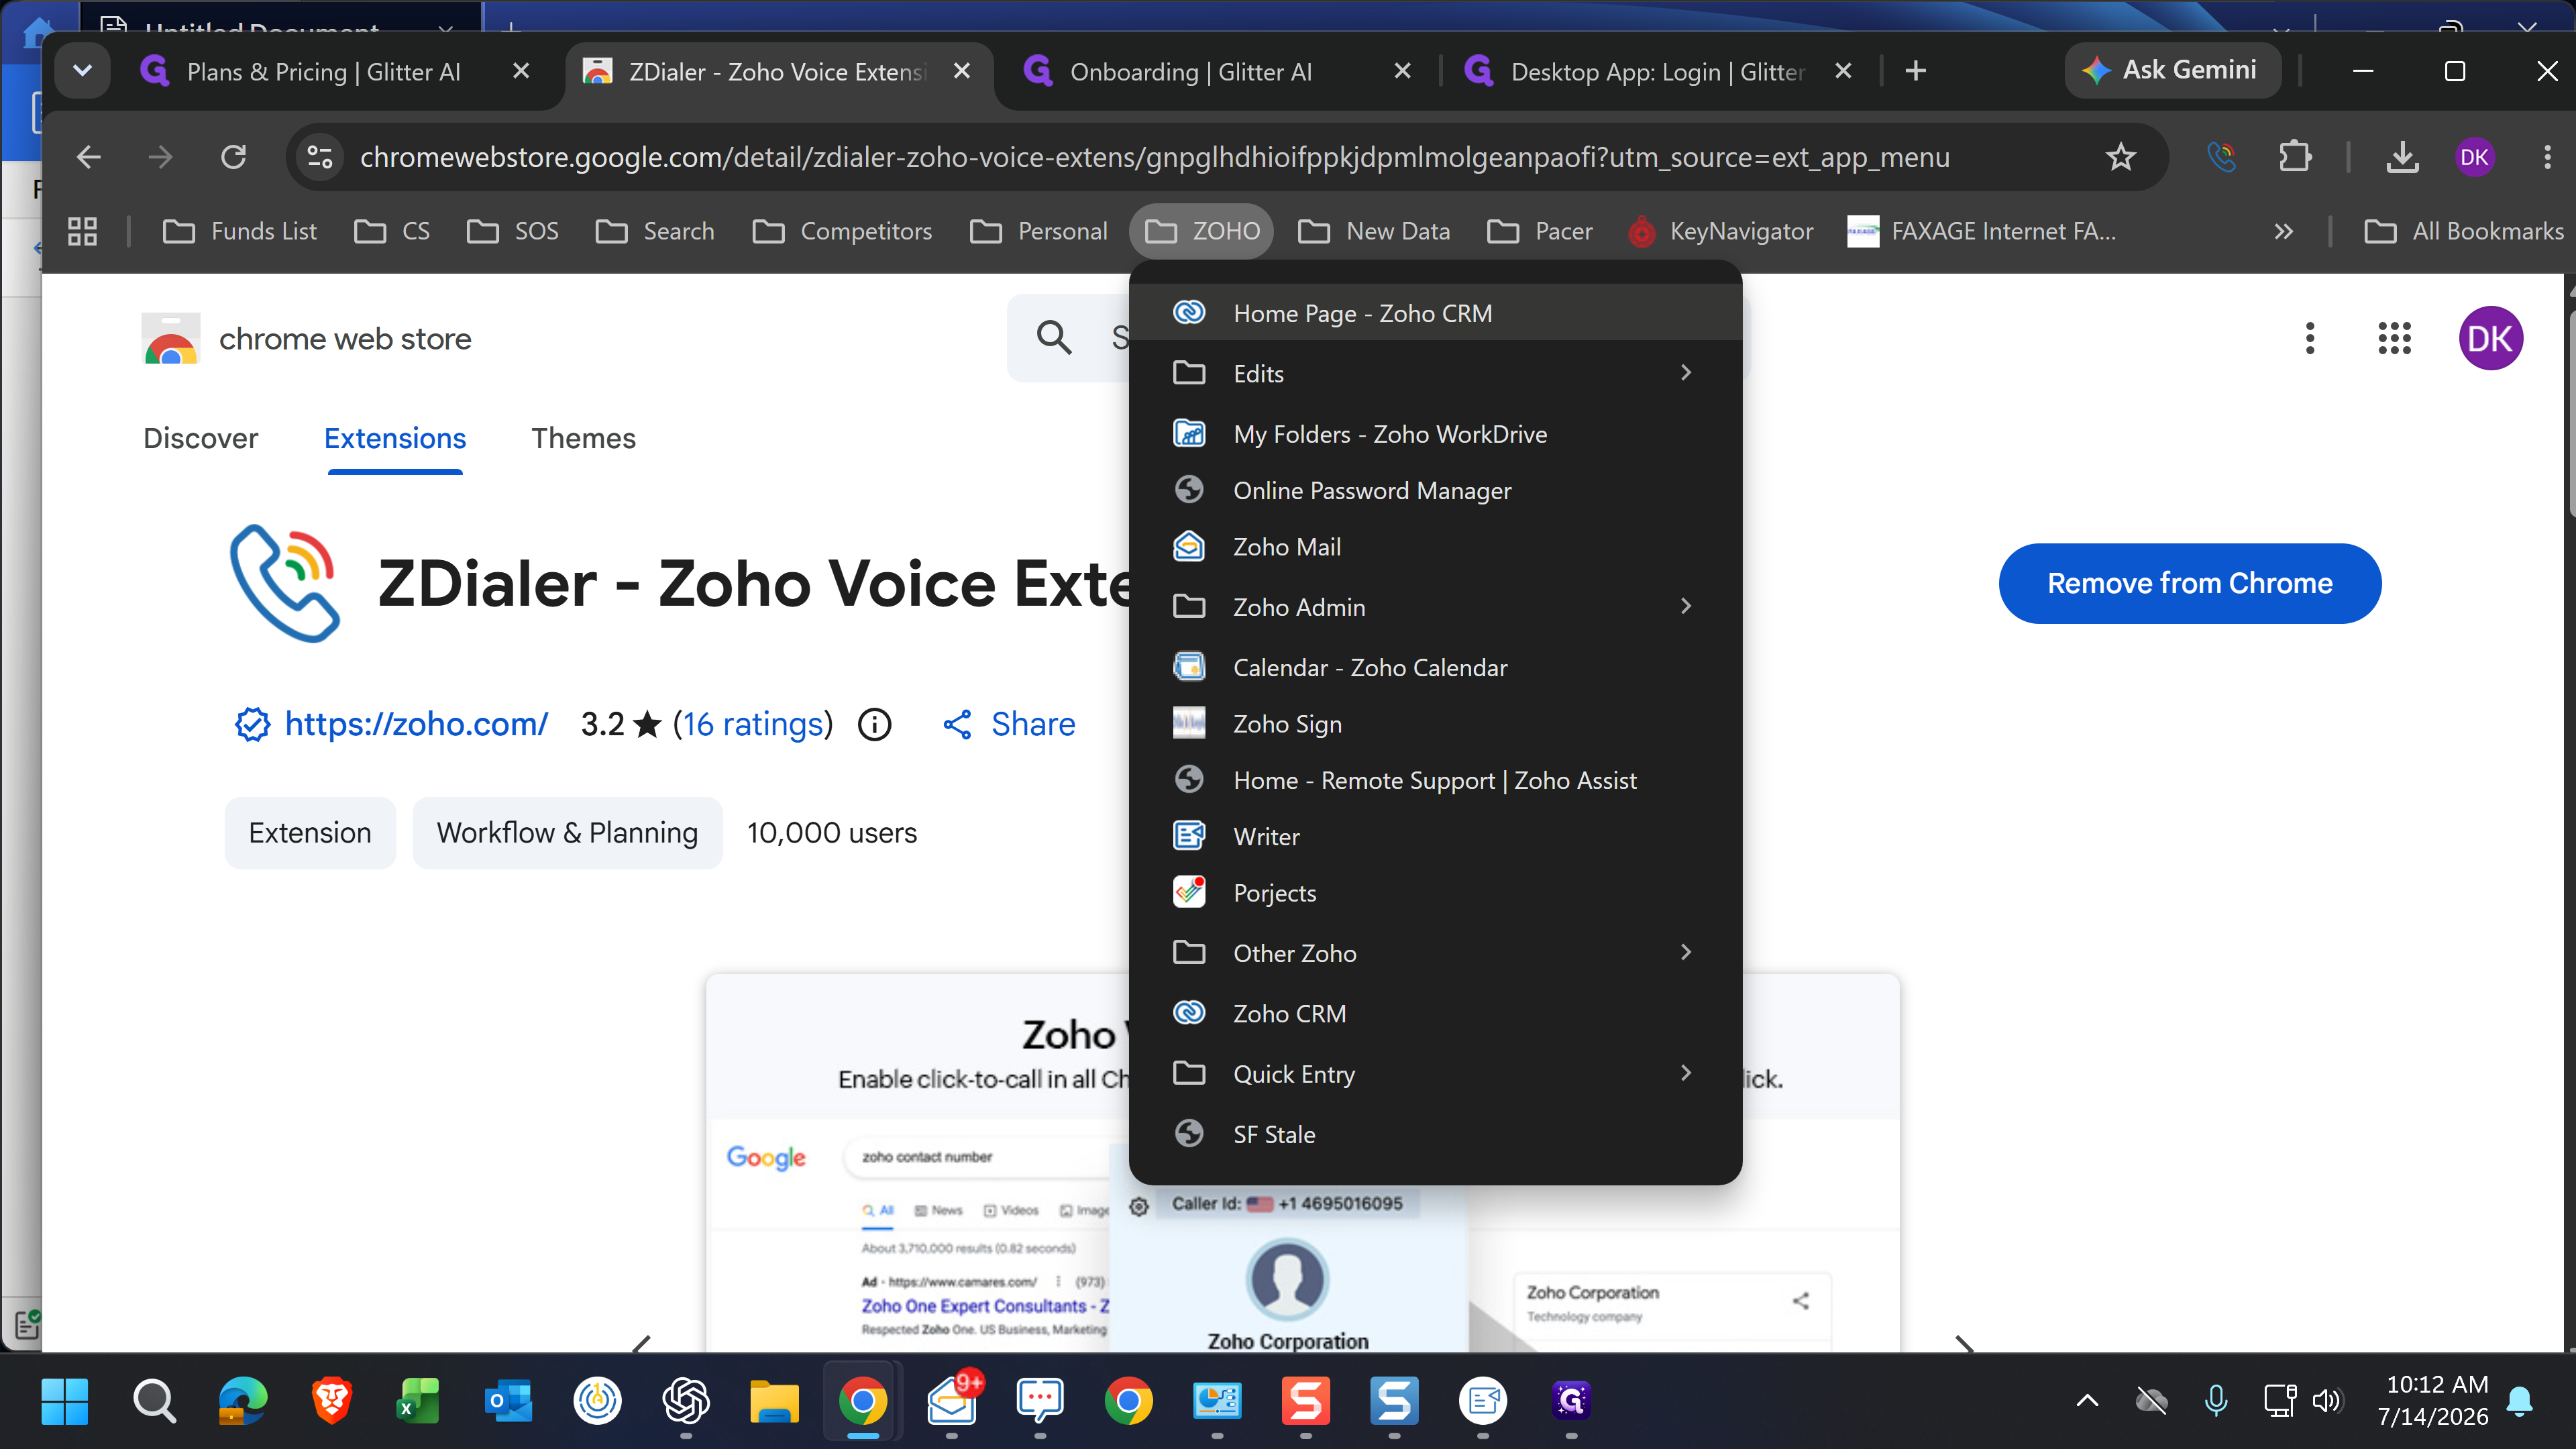Open the Pacer bookmarks folder

coord(1539,231)
